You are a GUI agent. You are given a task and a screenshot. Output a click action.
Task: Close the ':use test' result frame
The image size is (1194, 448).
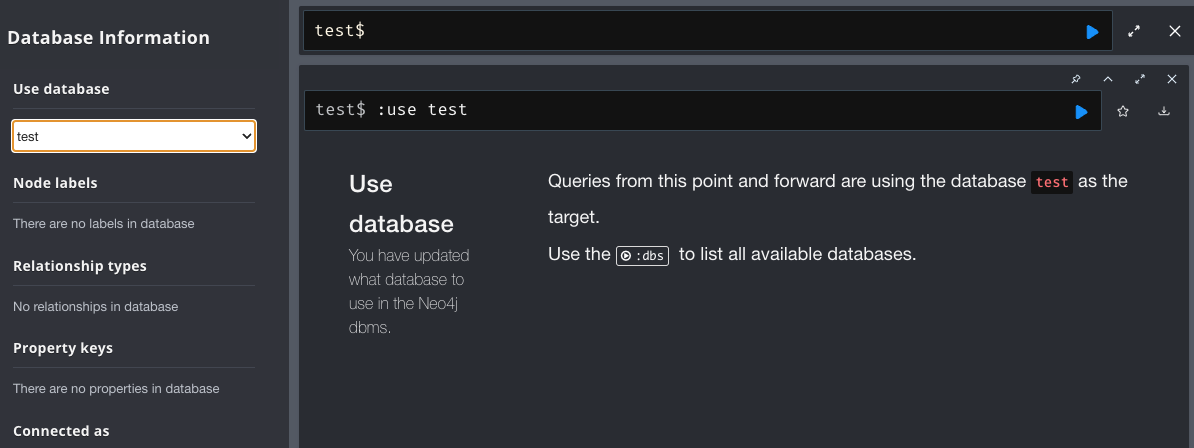coord(1172,79)
